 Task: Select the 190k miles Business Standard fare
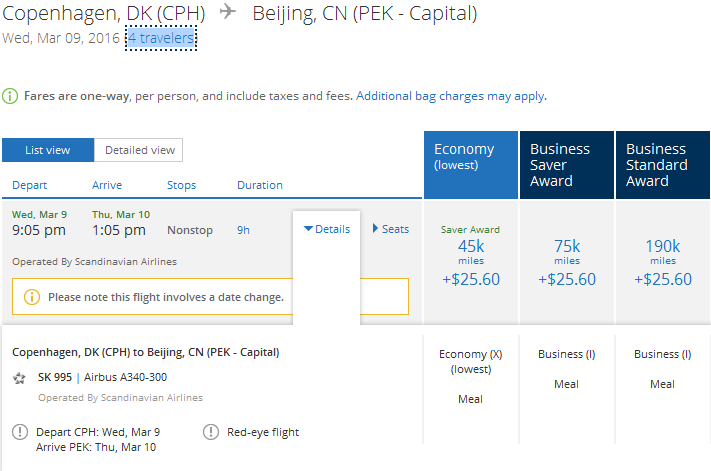point(662,262)
